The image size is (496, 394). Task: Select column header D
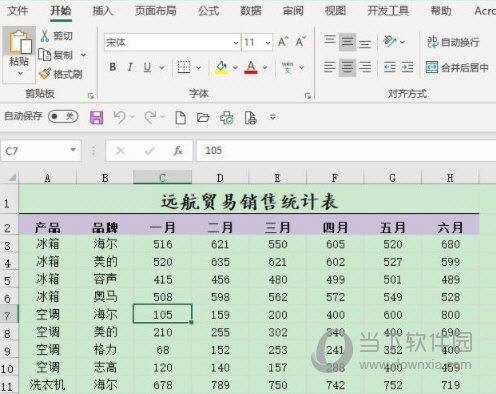(220, 178)
